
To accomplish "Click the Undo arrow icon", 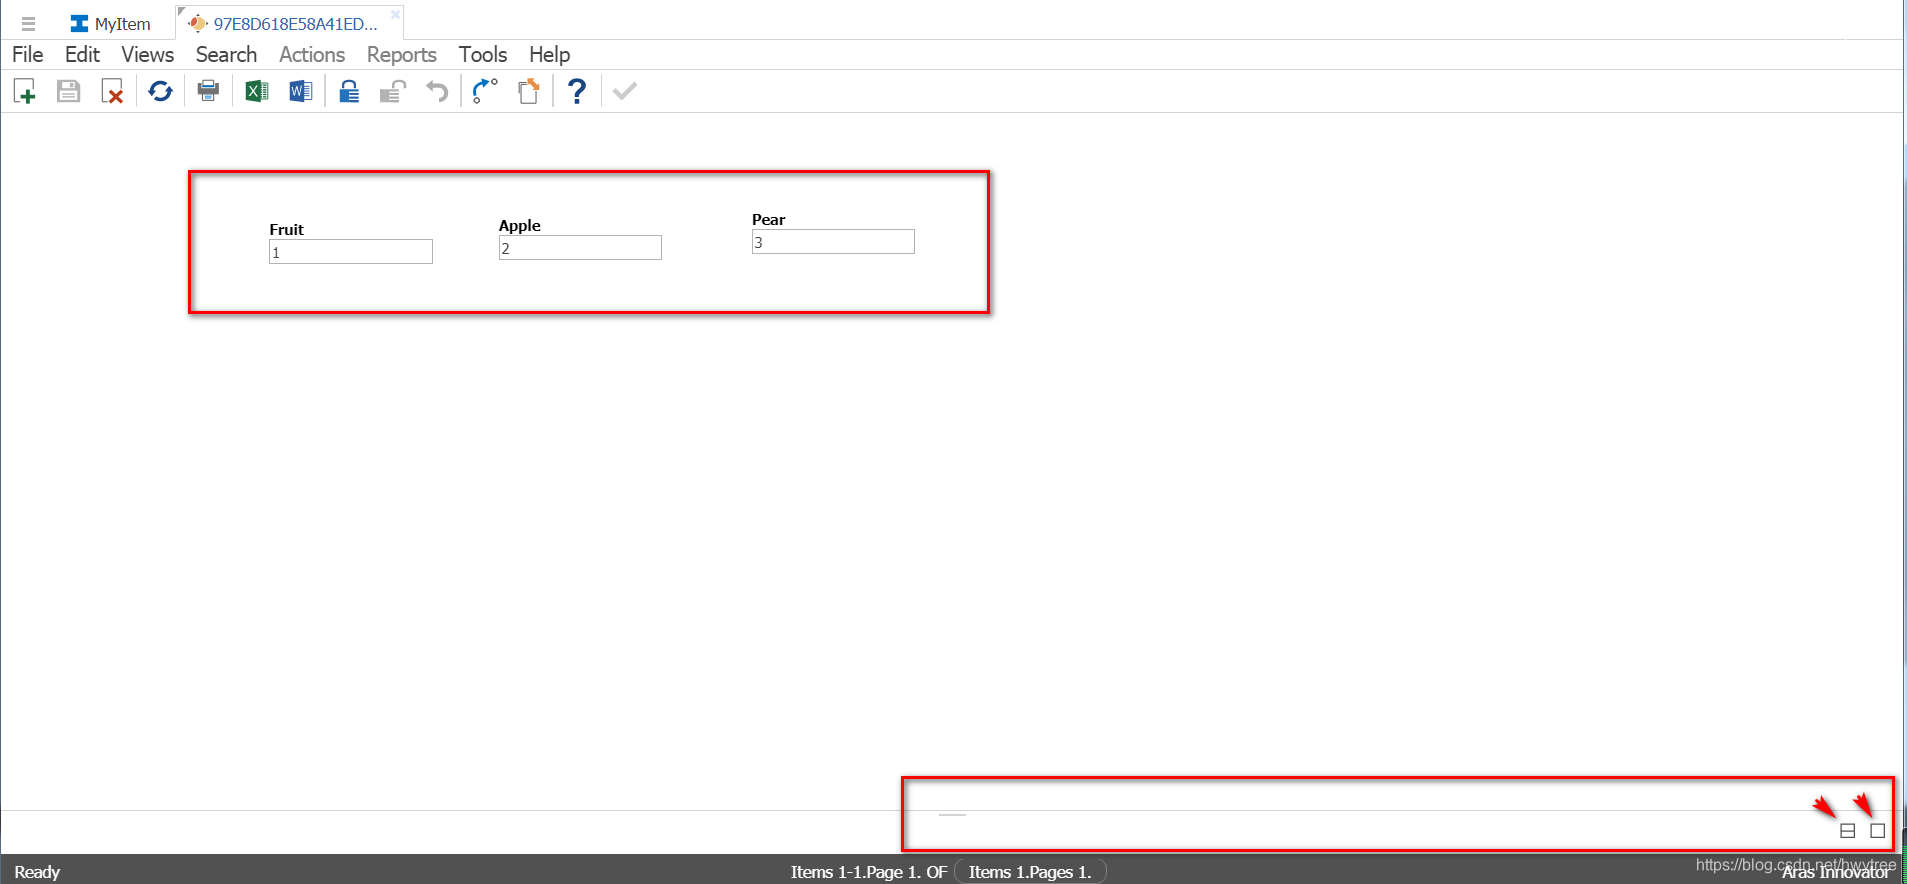I will pyautogui.click(x=437, y=92).
